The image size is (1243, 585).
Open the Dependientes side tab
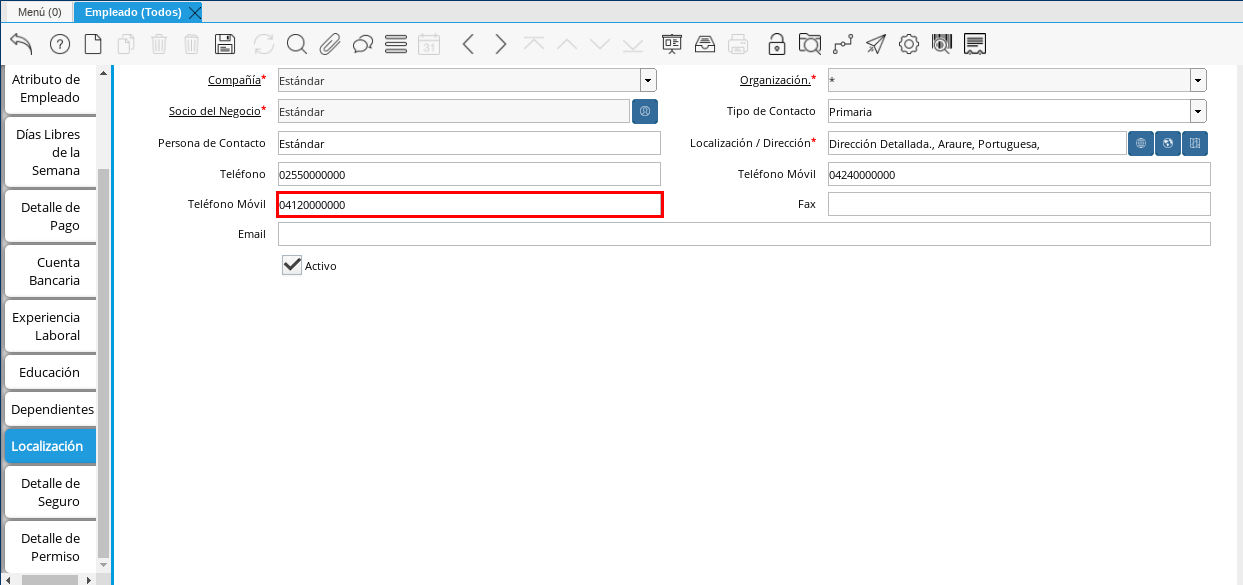point(50,409)
